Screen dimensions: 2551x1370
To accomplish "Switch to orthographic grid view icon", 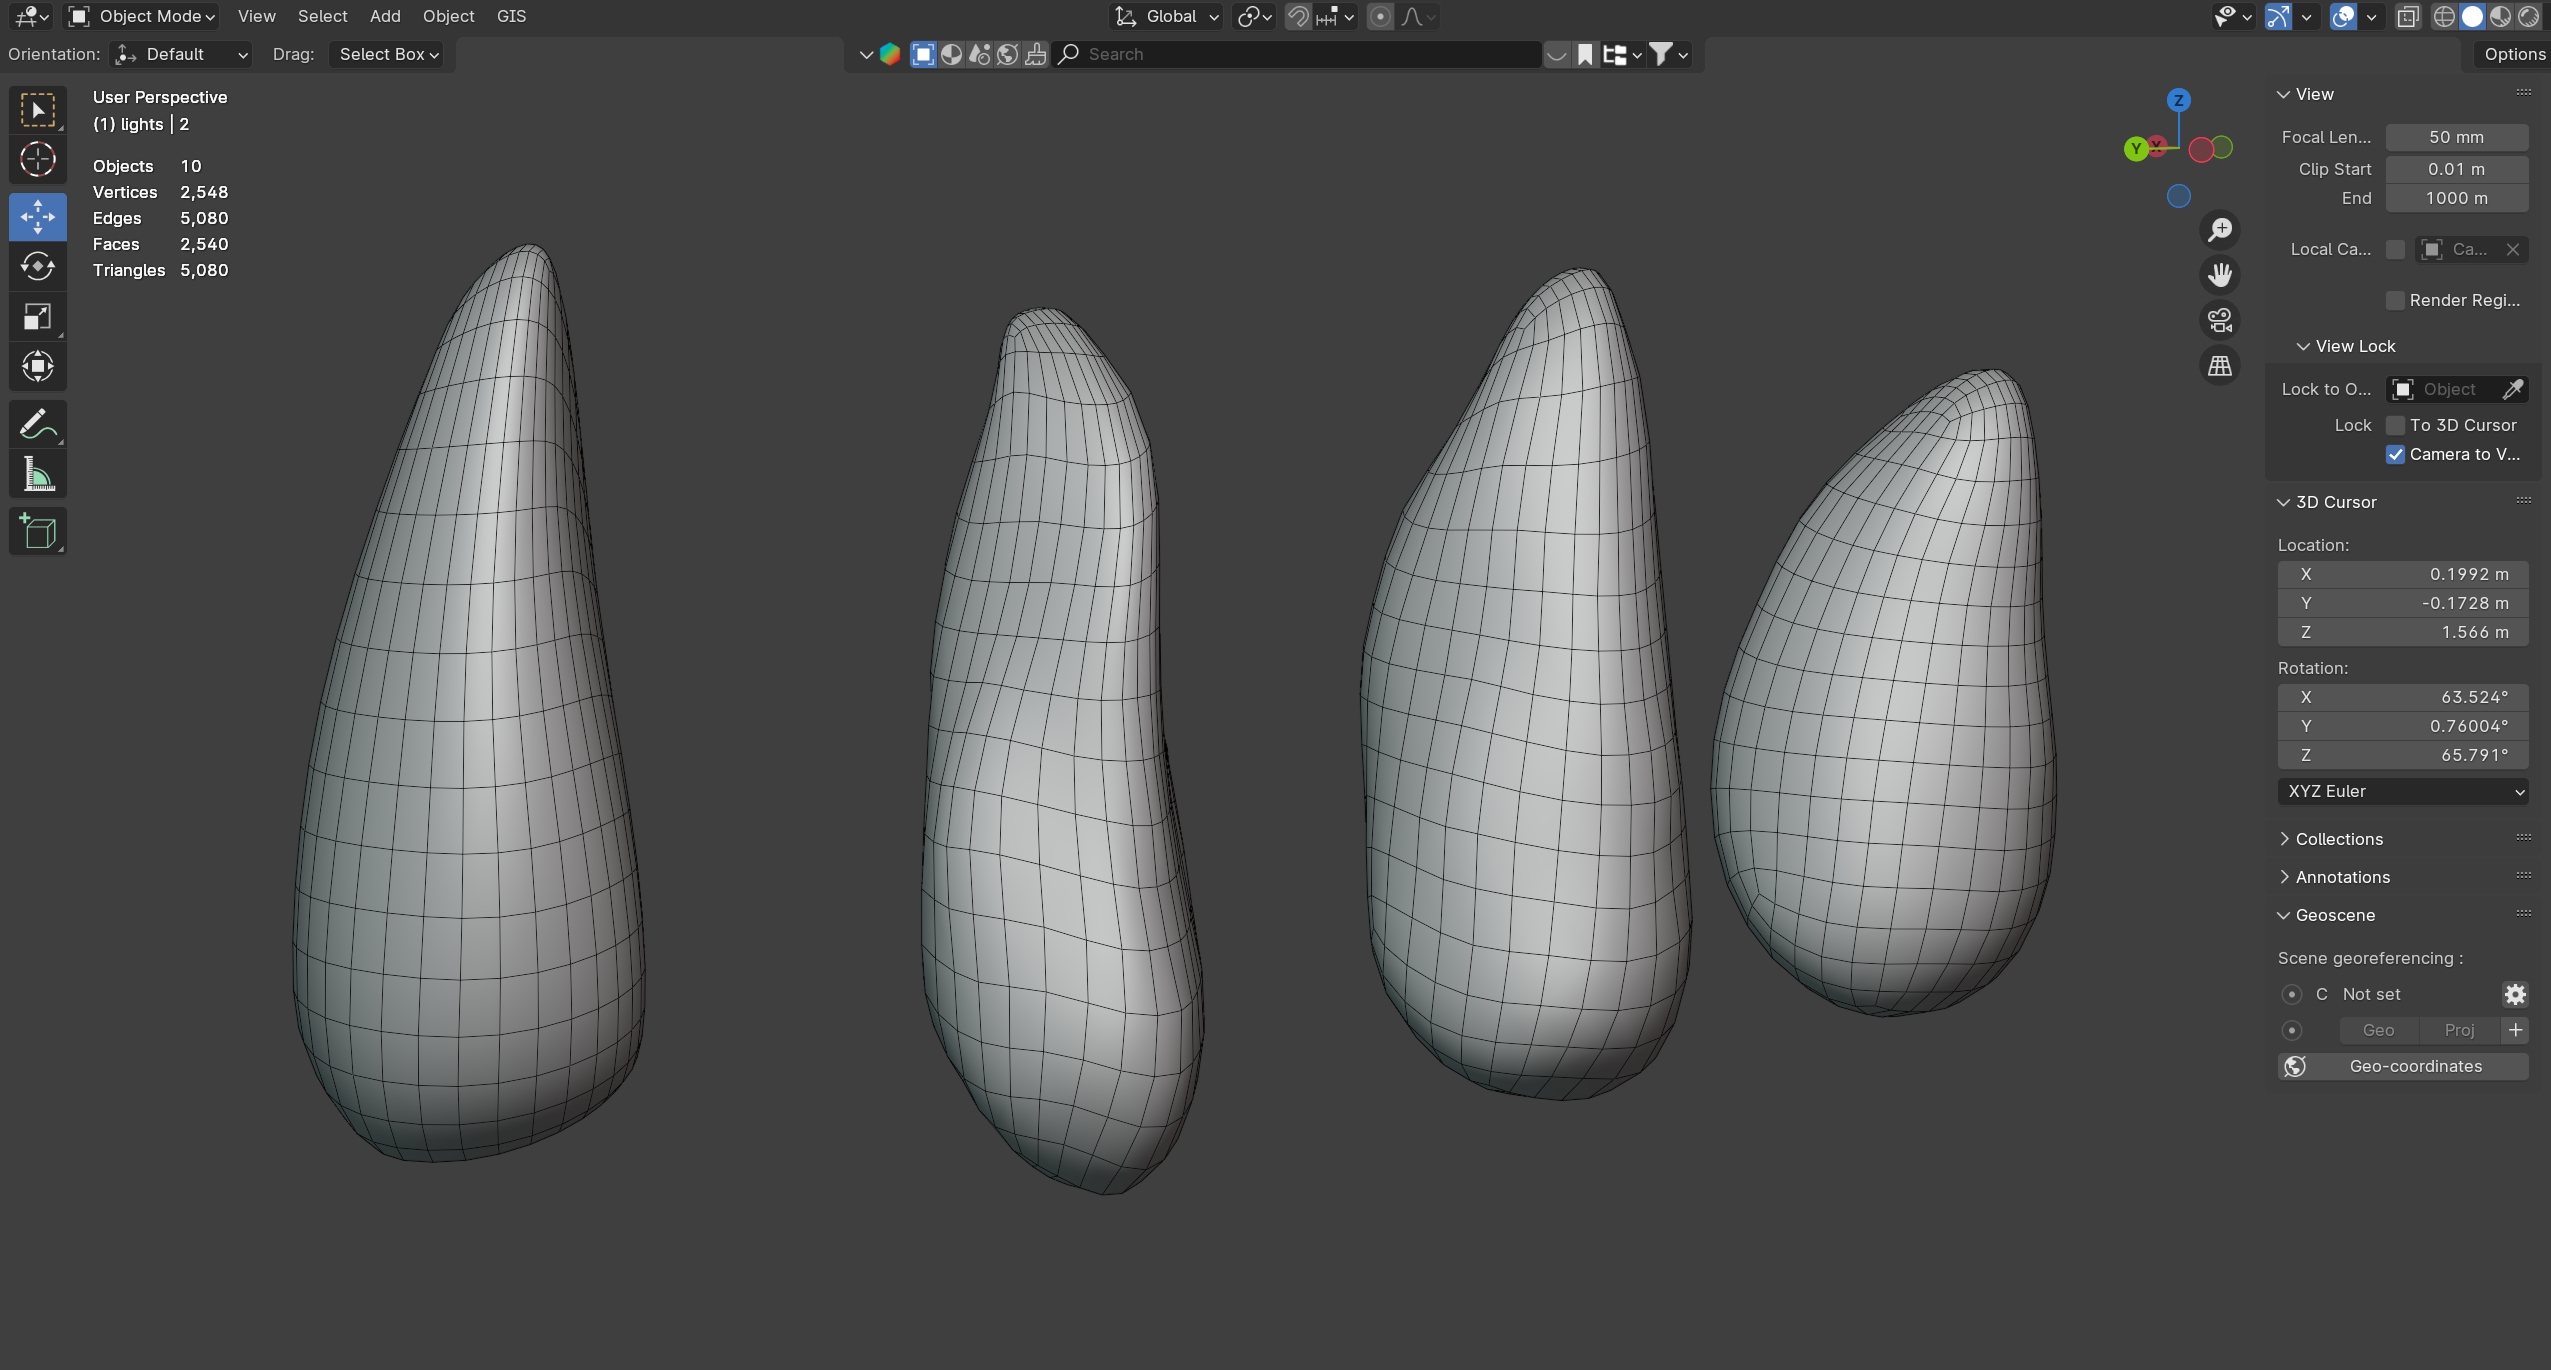I will click(2219, 366).
